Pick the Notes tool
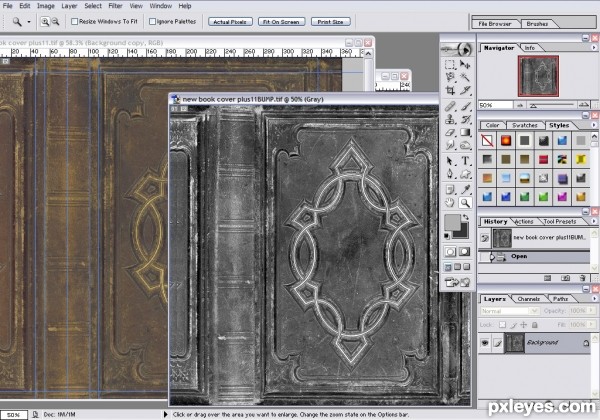 (450, 189)
